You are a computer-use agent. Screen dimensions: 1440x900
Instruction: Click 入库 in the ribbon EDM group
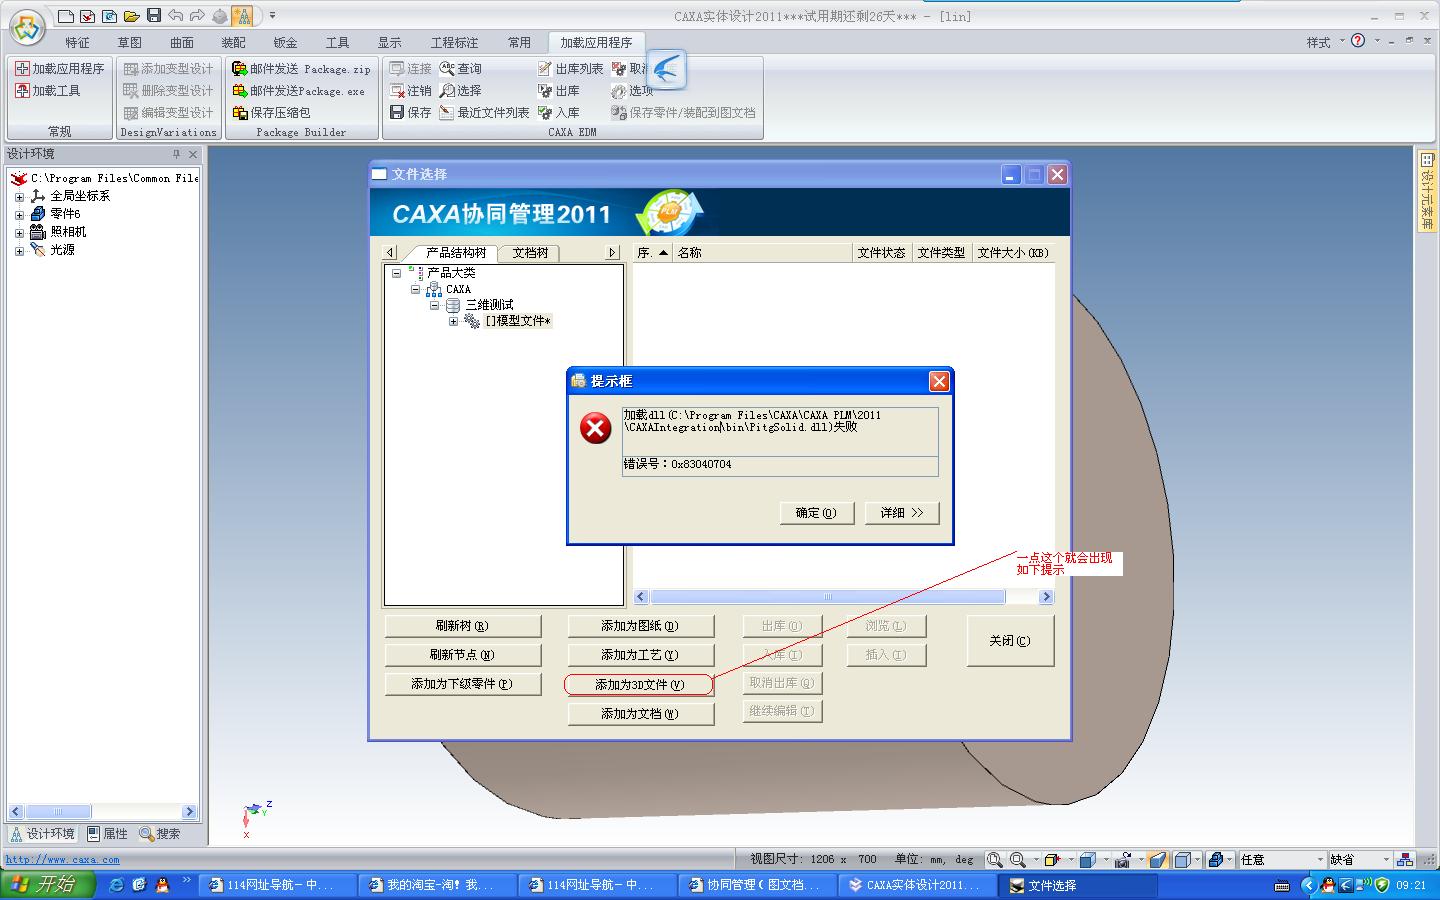tap(559, 113)
